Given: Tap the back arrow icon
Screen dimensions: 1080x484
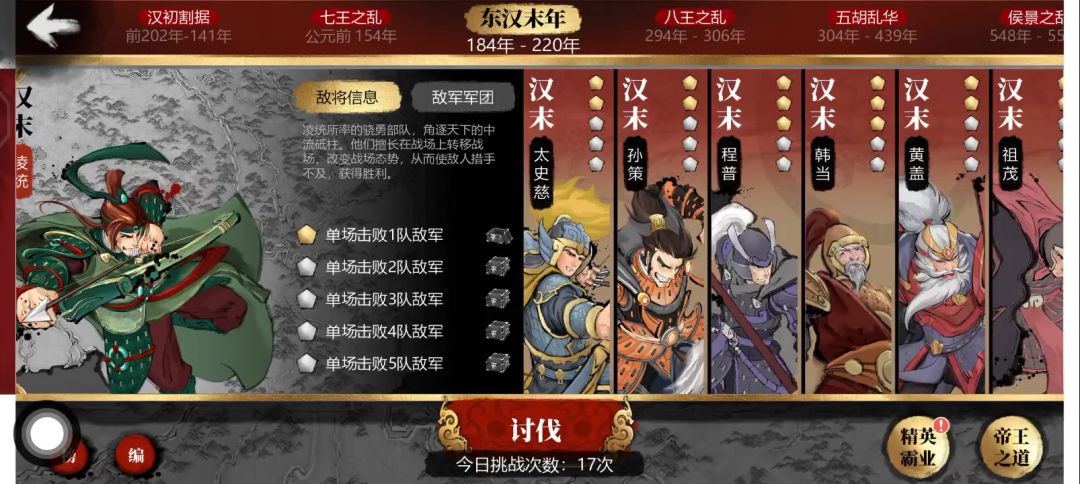Looking at the screenshot, I should pyautogui.click(x=53, y=26).
